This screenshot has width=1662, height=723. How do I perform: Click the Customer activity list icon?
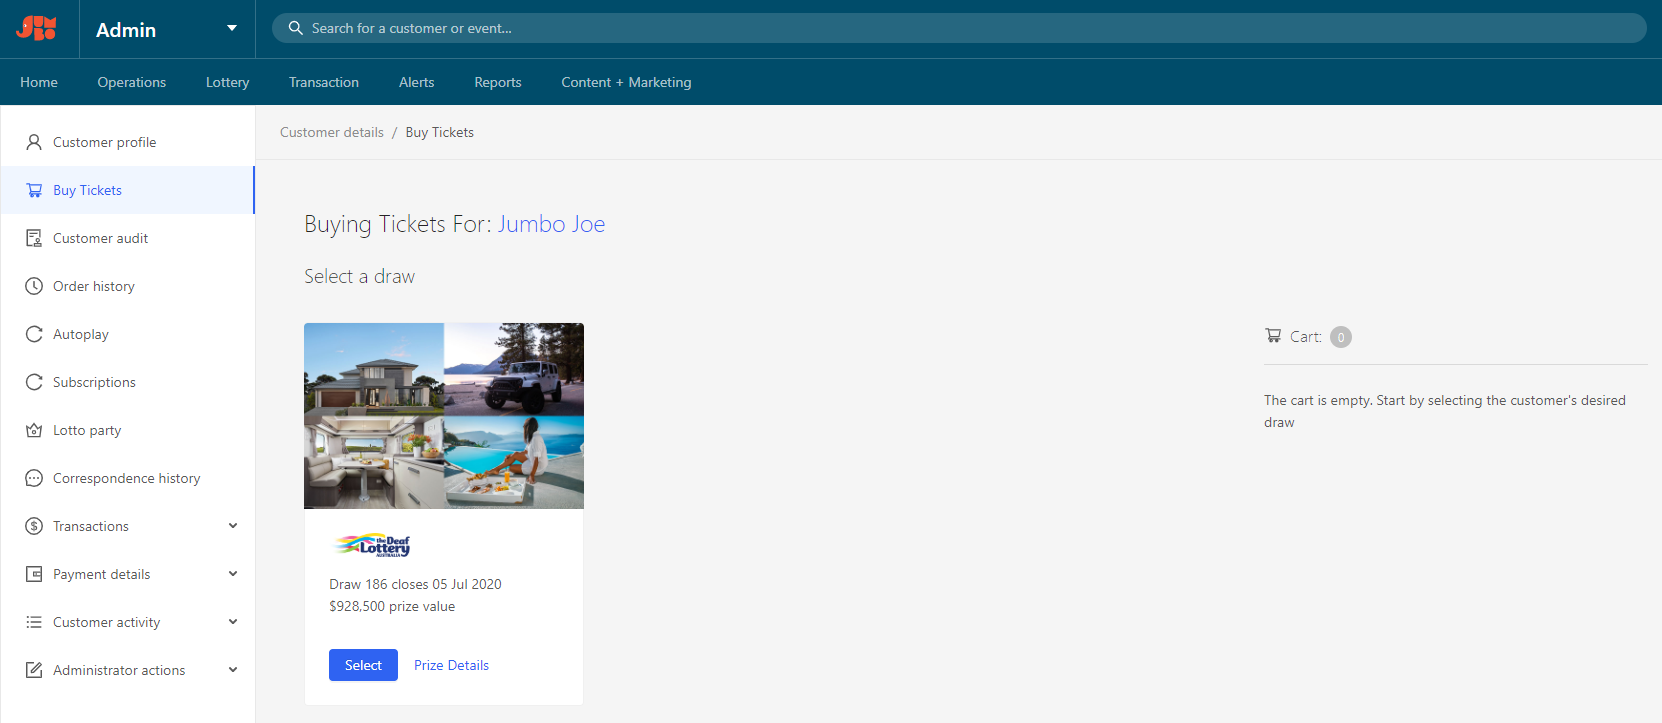pyautogui.click(x=34, y=622)
